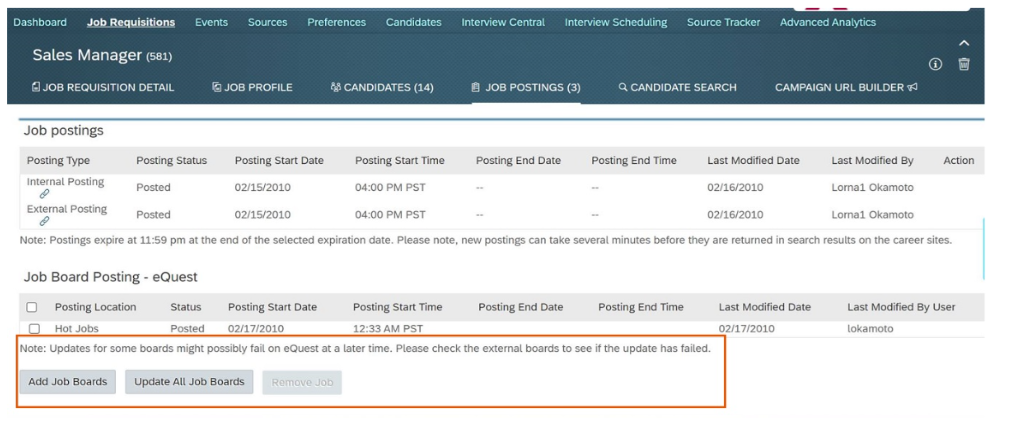This screenshot has width=1025, height=435.
Task: Click the 12:33 AM PST start time
Action: pos(389,328)
